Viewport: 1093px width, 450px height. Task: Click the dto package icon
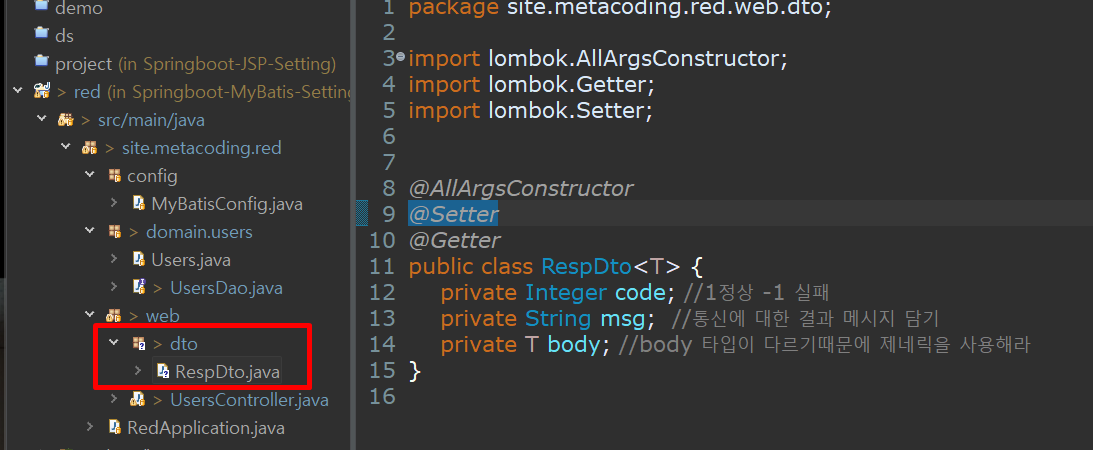point(138,343)
